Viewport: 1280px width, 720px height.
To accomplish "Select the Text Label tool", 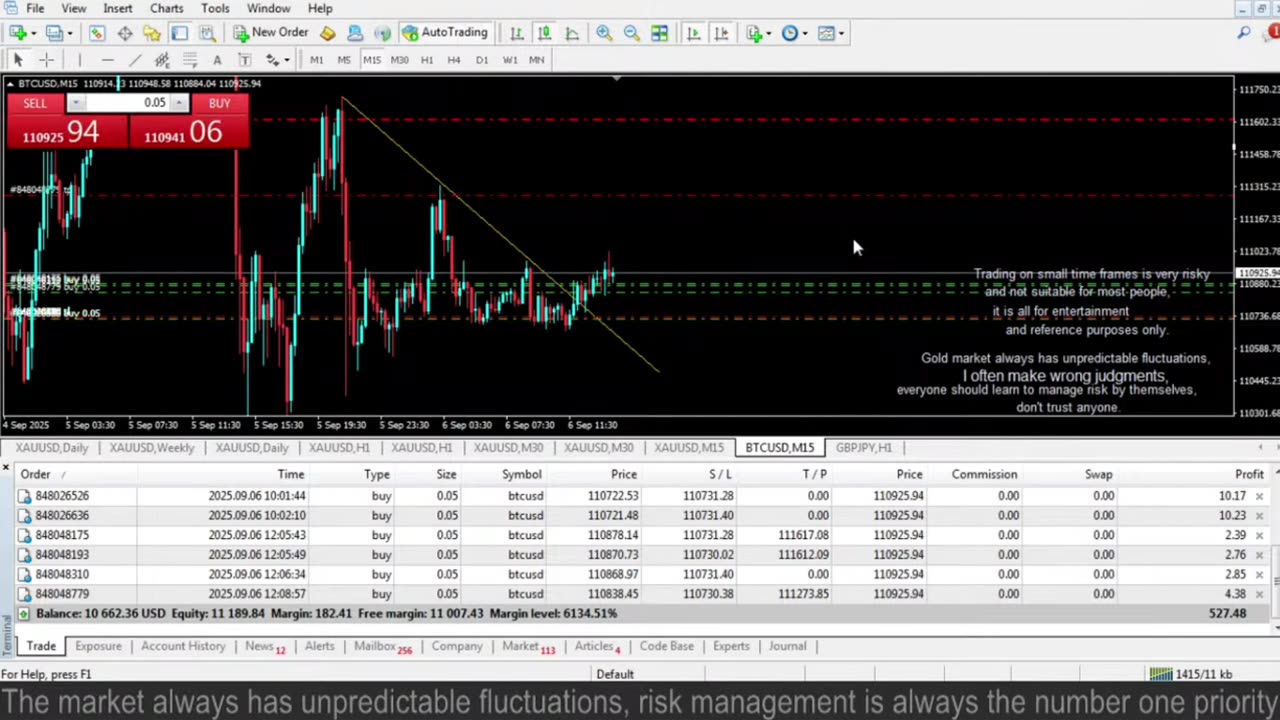I will [244, 60].
